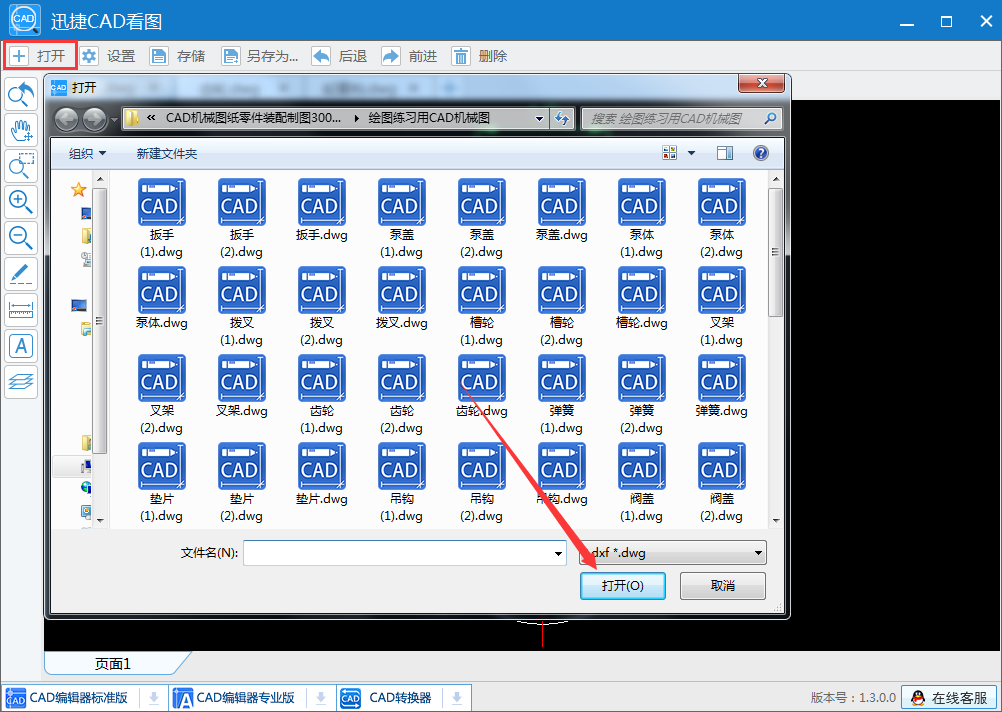Select file 泵体.dwg
This screenshot has height=712, width=1002.
[161, 298]
